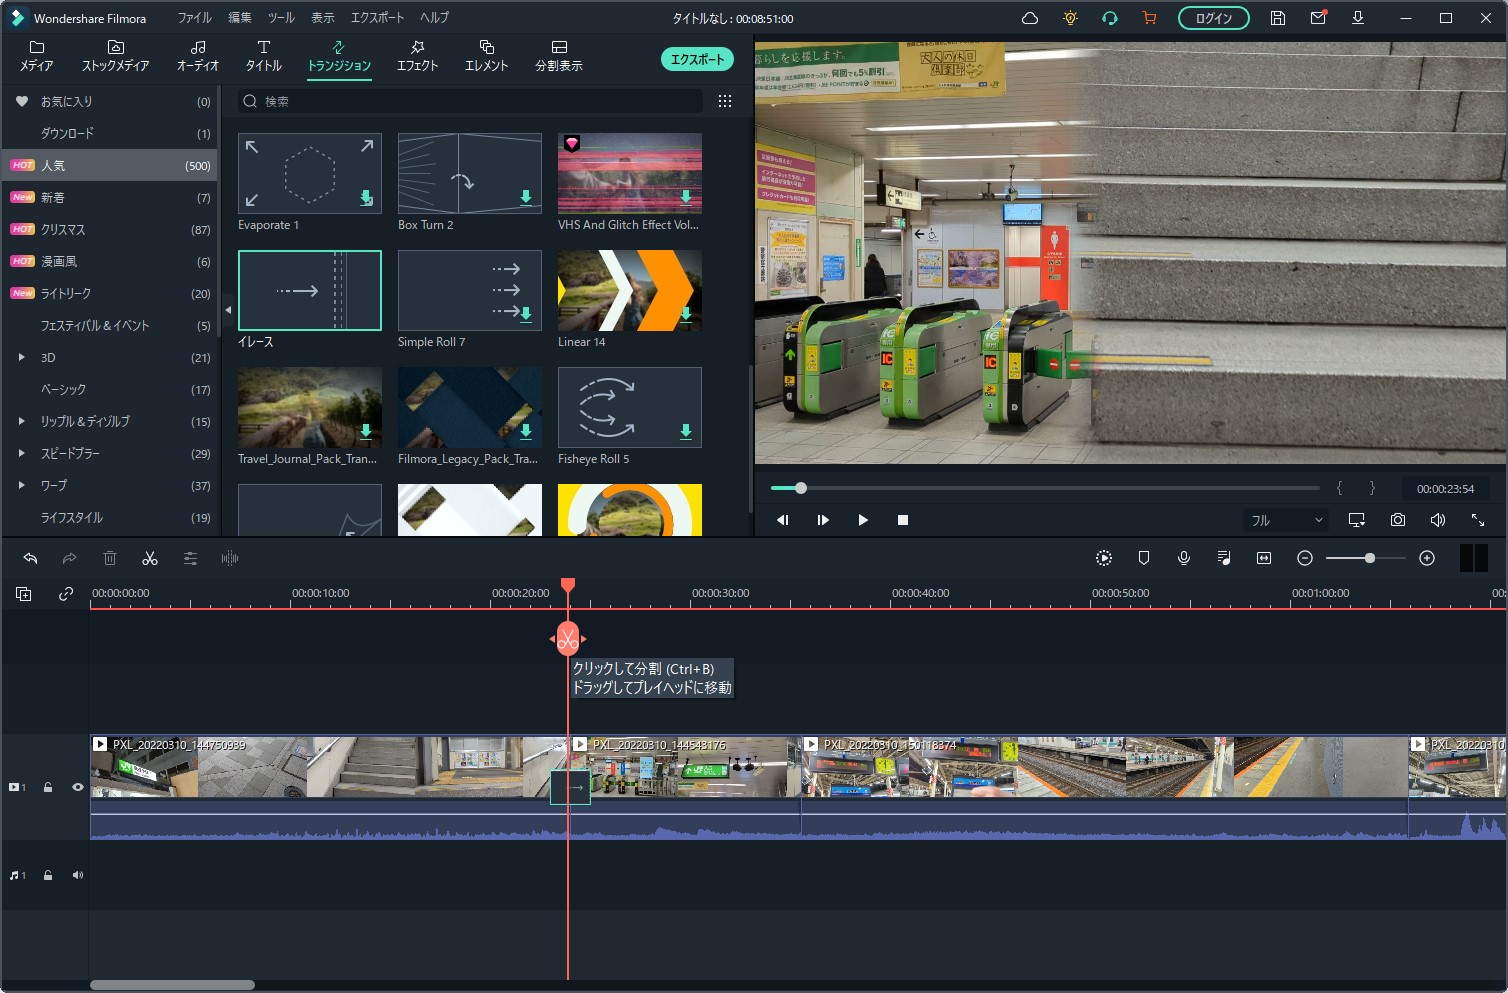This screenshot has width=1508, height=993.
Task: Click the ログイン button
Action: point(1213,18)
